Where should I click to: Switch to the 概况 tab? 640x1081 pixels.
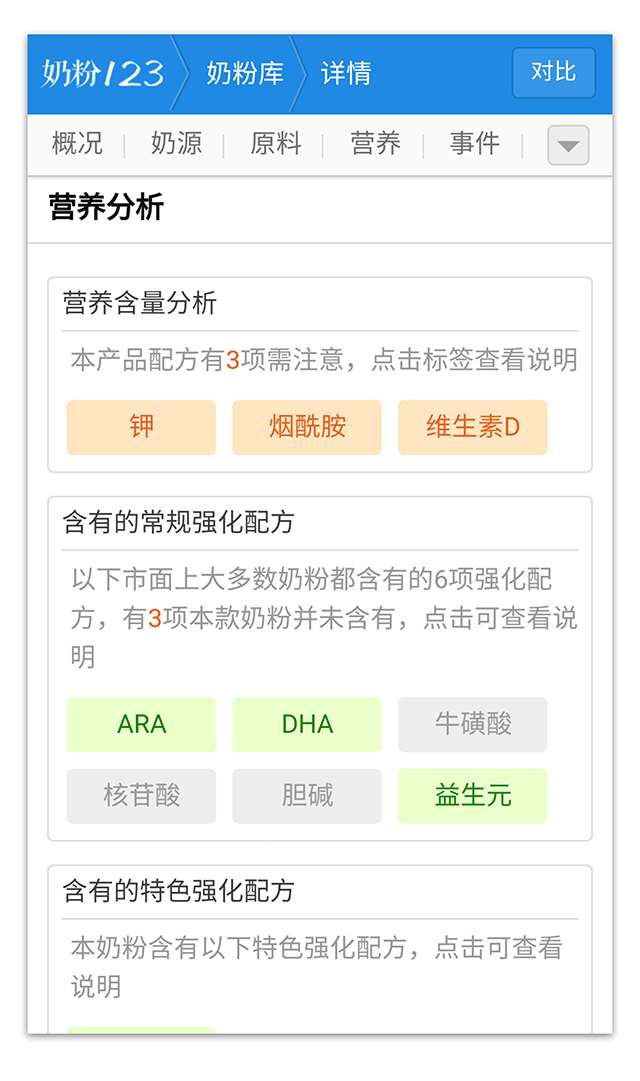click(x=77, y=143)
